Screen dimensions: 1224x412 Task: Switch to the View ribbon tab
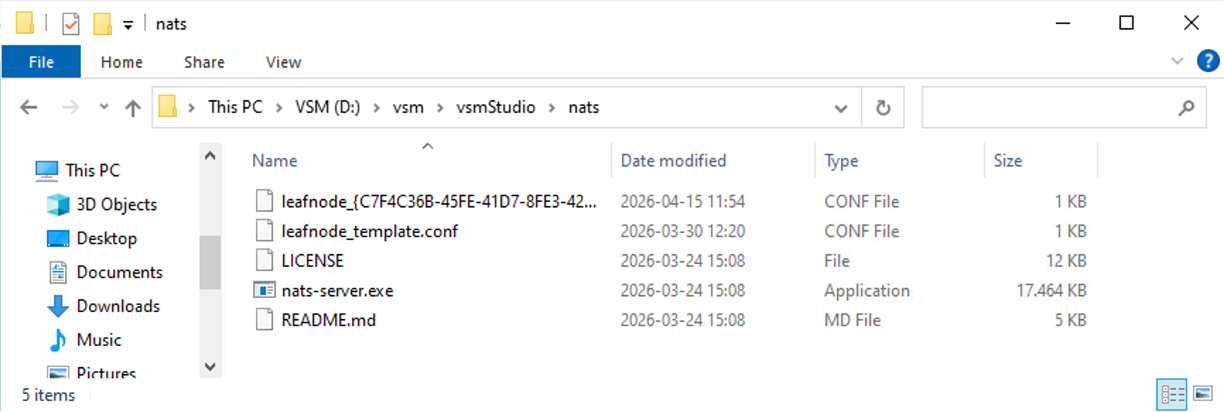coord(283,62)
